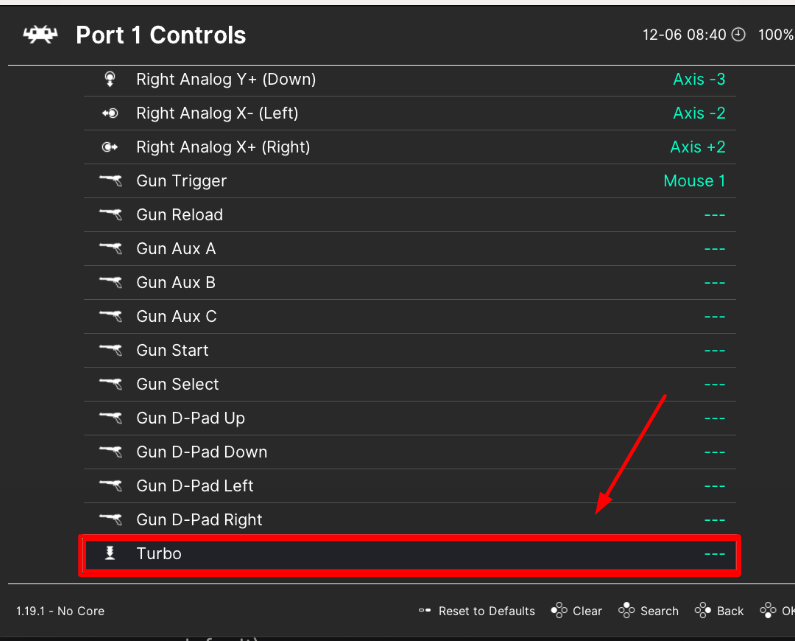795x641 pixels.
Task: Choose the Gun Start binding row
Action: 410,350
